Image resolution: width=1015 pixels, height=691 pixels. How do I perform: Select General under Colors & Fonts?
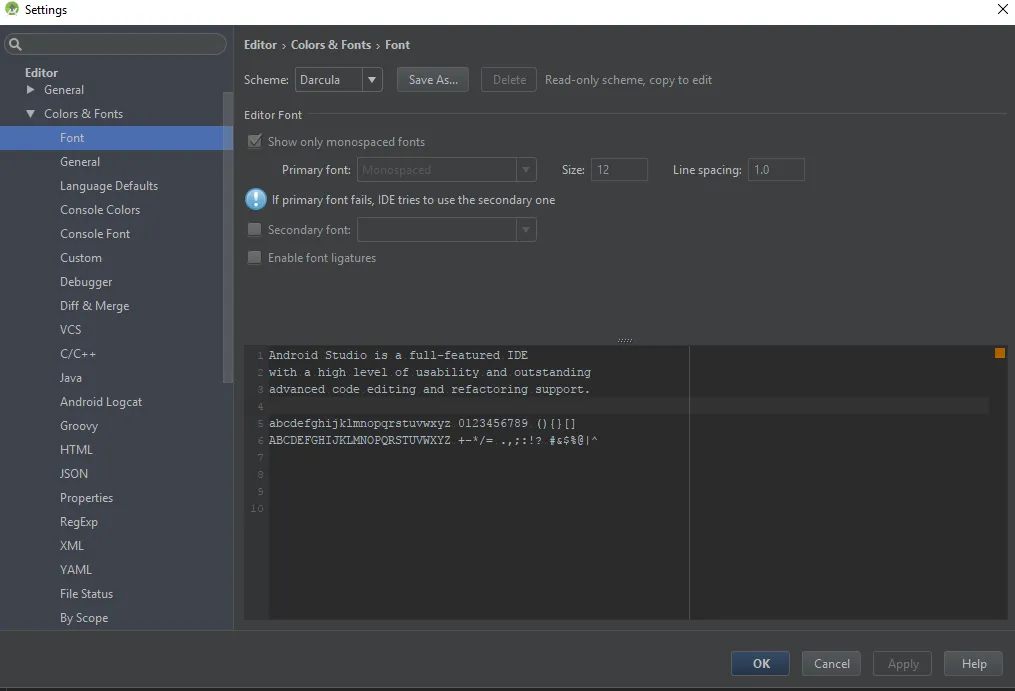(80, 161)
